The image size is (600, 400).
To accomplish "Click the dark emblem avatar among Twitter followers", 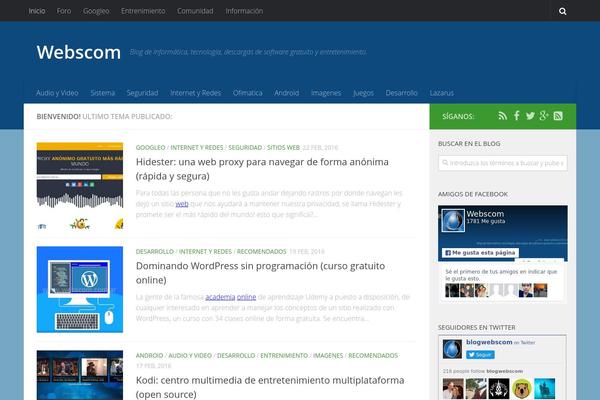I will pyautogui.click(x=499, y=389).
